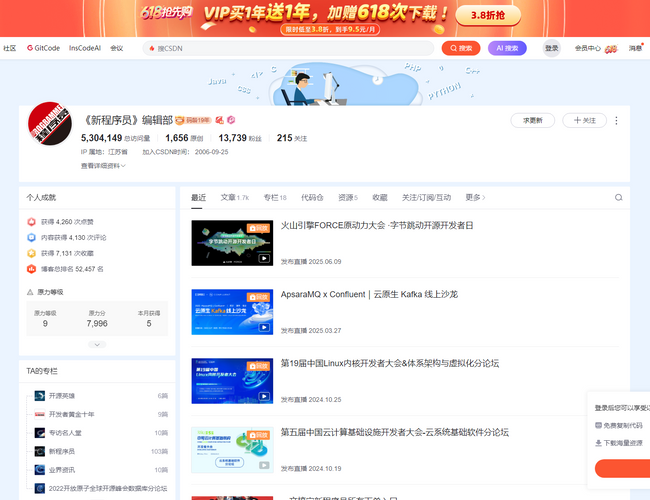Click the 关注 follow button
650x500 pixels.
click(x=585, y=120)
